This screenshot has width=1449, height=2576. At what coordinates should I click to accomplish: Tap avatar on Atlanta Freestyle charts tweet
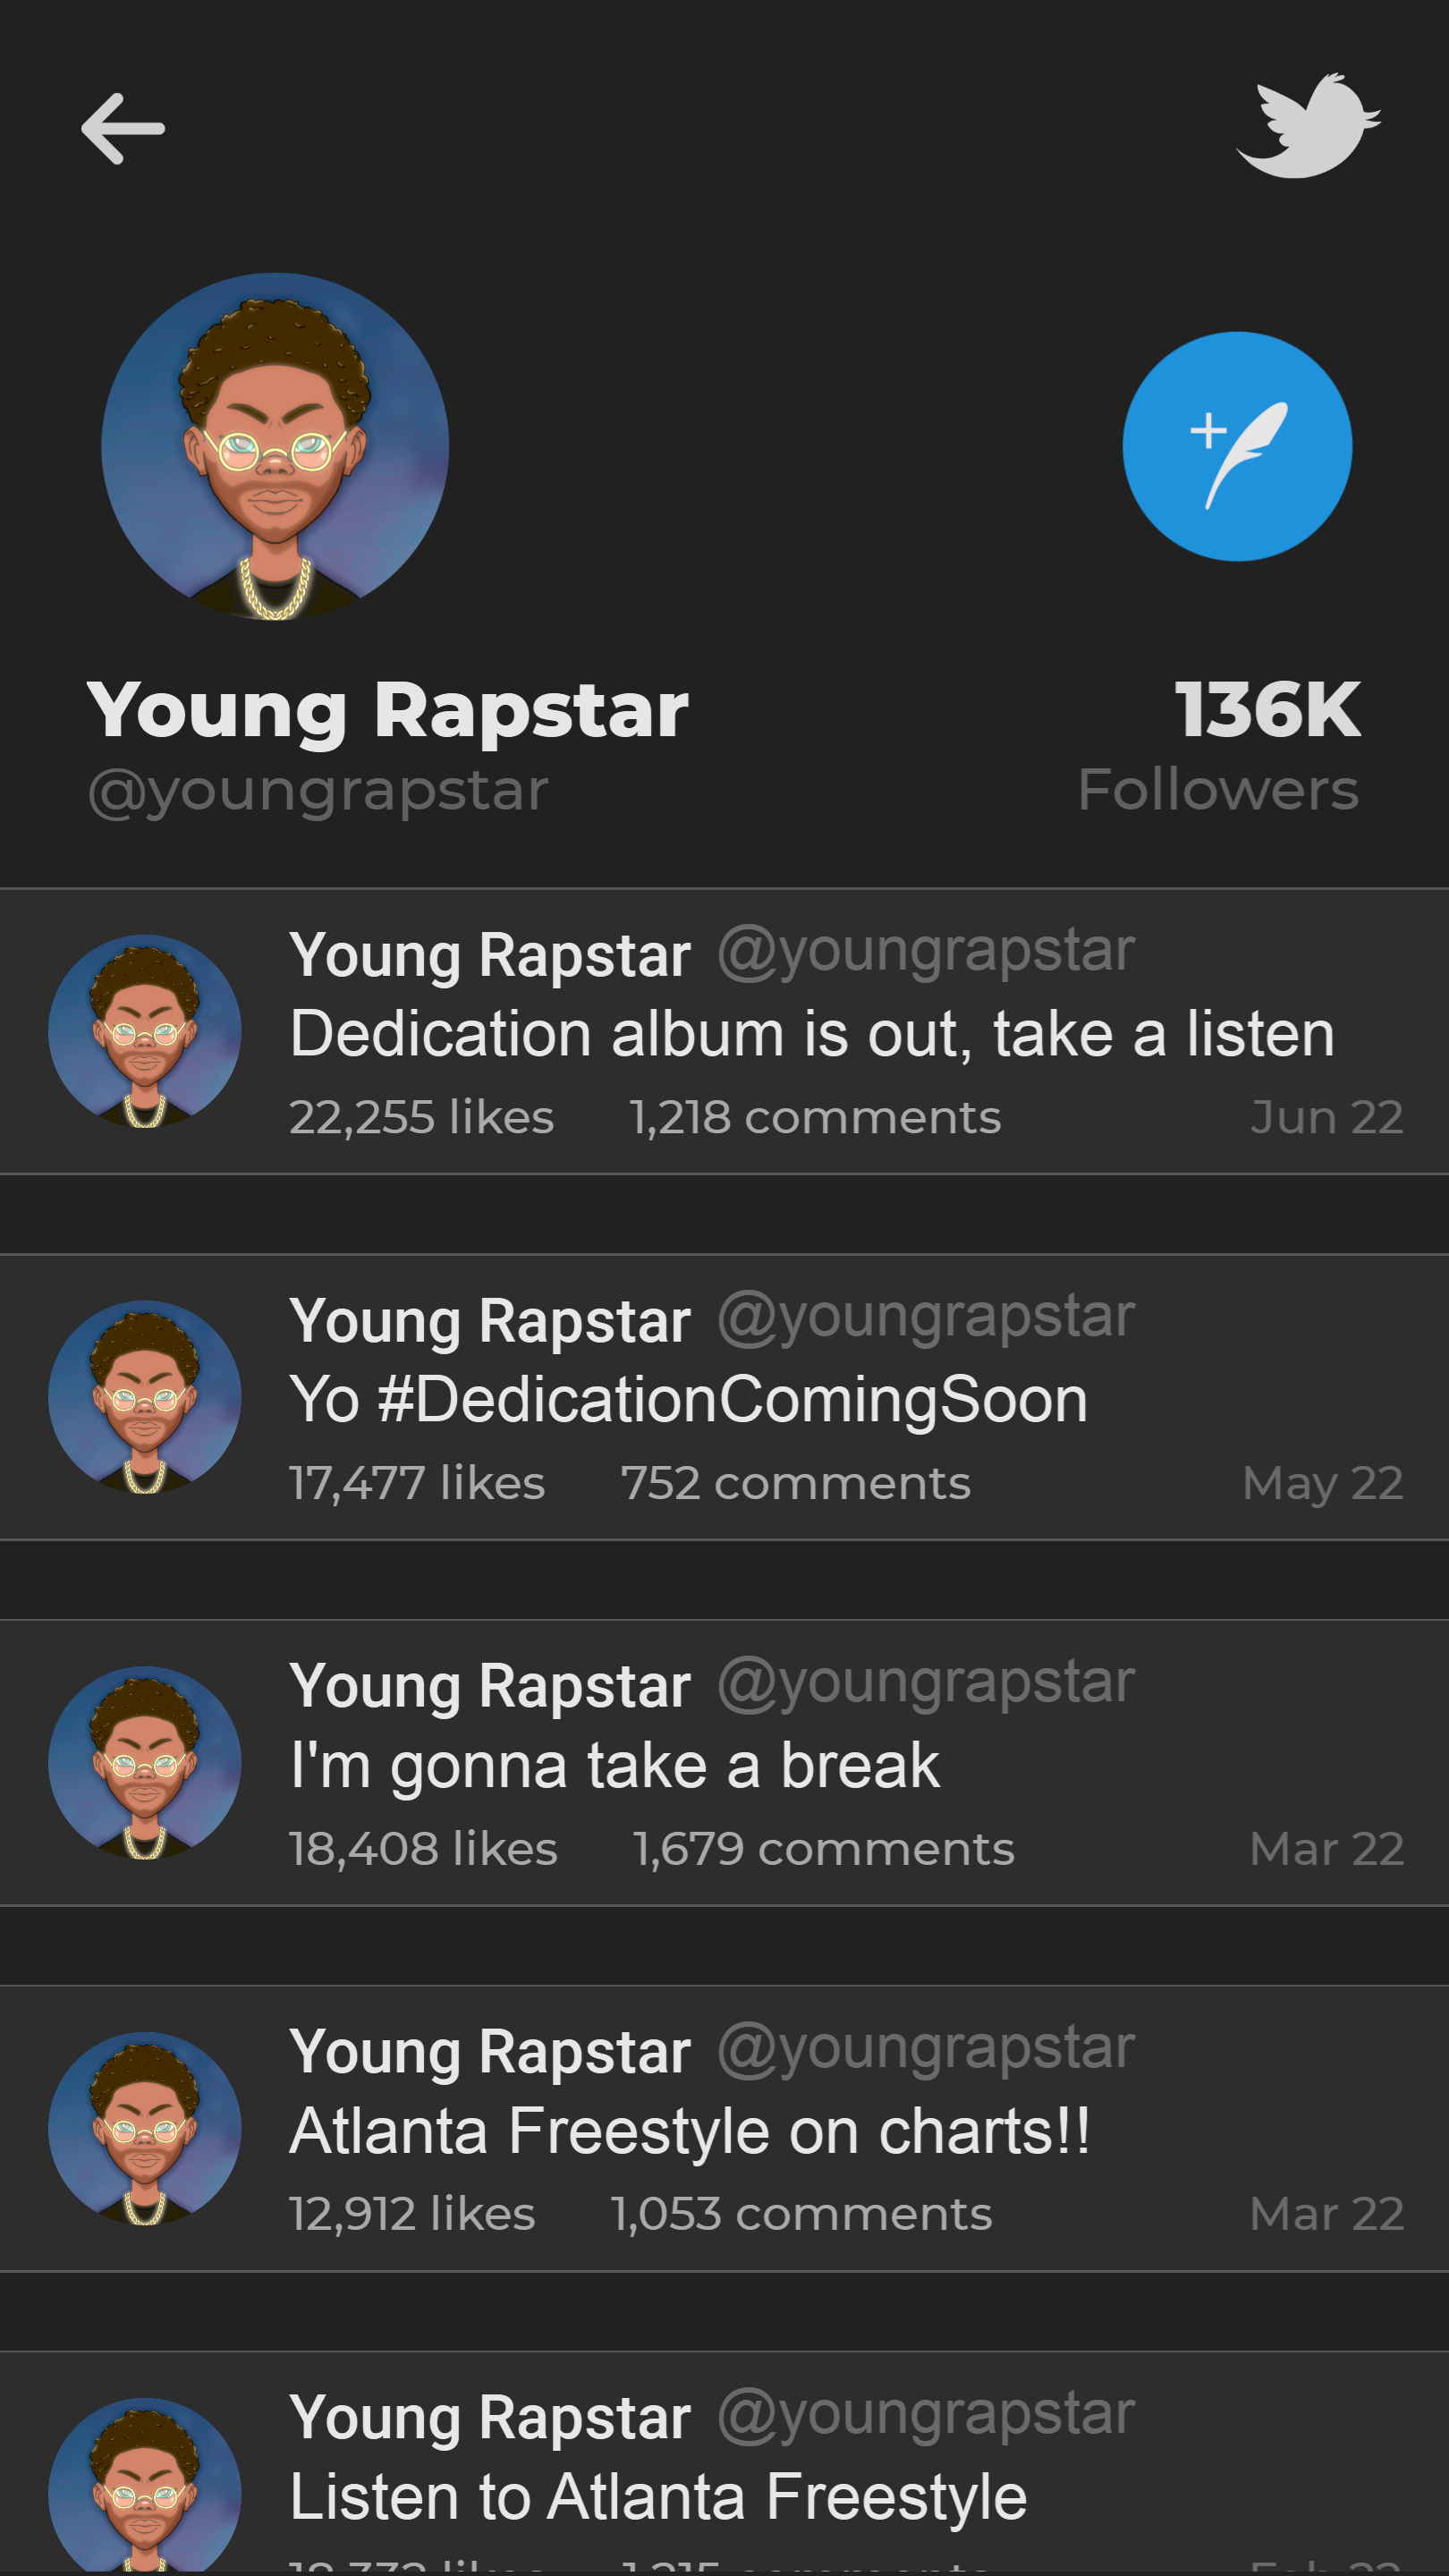pyautogui.click(x=145, y=2129)
